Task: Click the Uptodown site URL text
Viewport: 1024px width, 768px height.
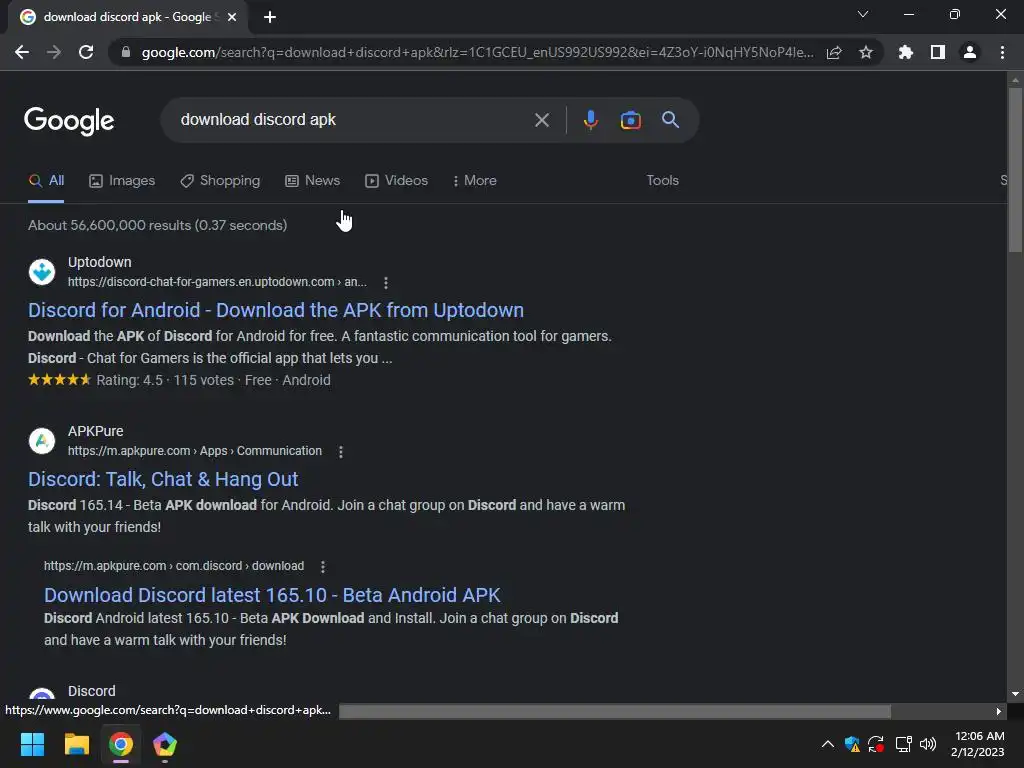Action: click(x=217, y=282)
